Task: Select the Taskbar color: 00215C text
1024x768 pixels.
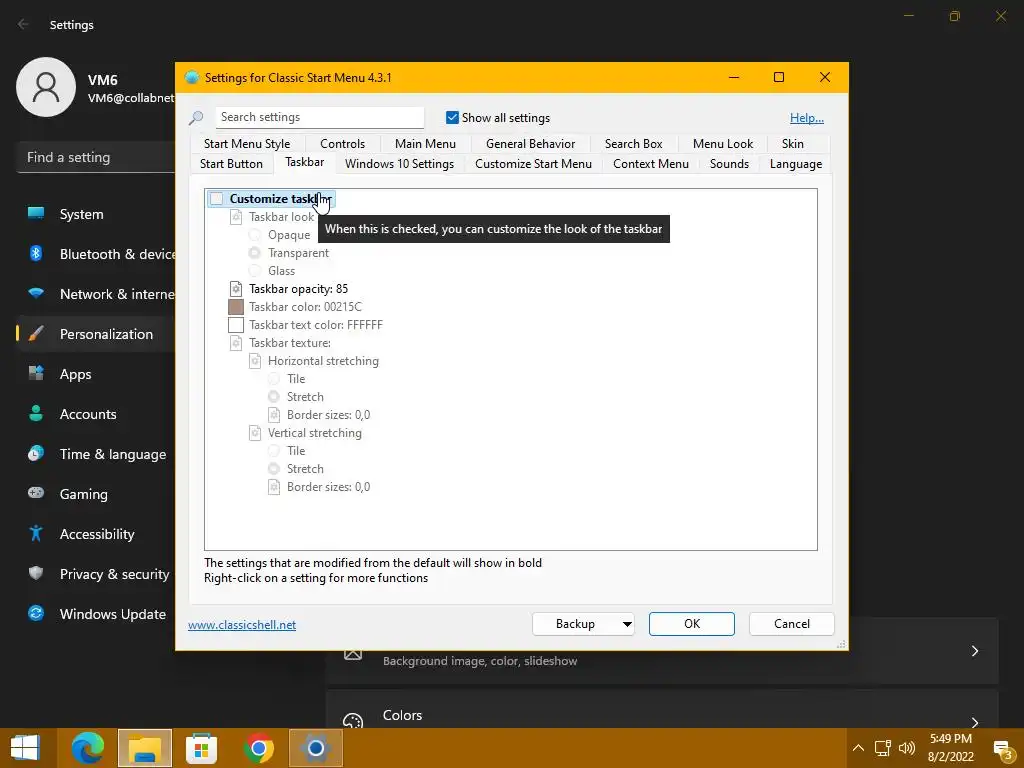Action: [x=305, y=307]
